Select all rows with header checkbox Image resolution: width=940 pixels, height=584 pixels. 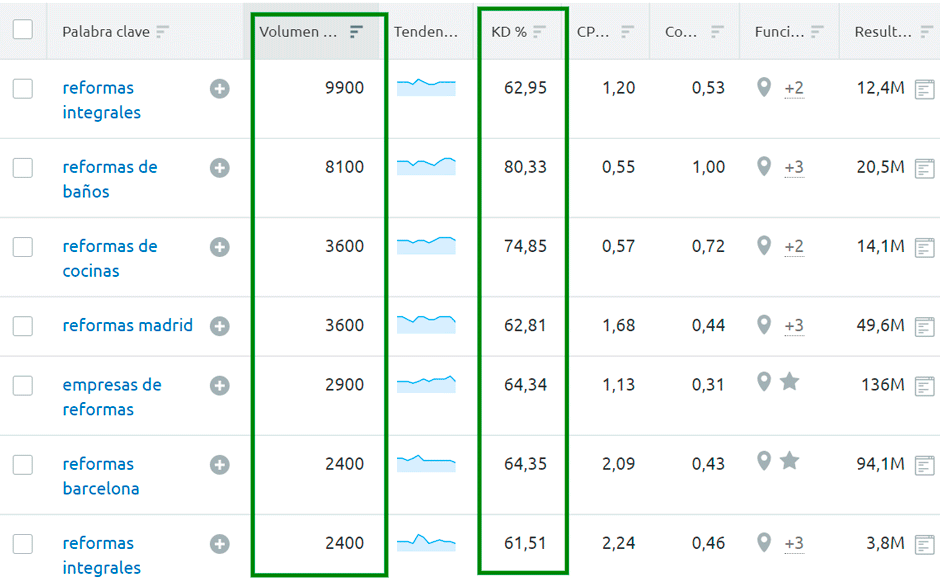(23, 30)
